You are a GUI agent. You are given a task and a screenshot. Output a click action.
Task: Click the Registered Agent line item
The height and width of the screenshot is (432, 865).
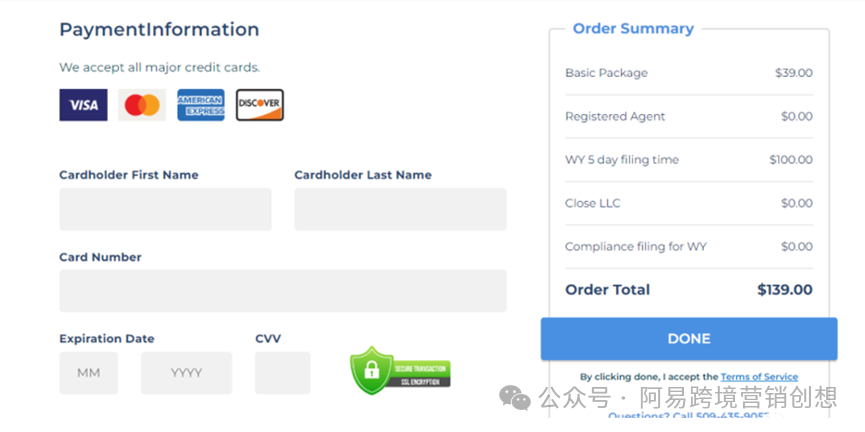pyautogui.click(x=689, y=116)
